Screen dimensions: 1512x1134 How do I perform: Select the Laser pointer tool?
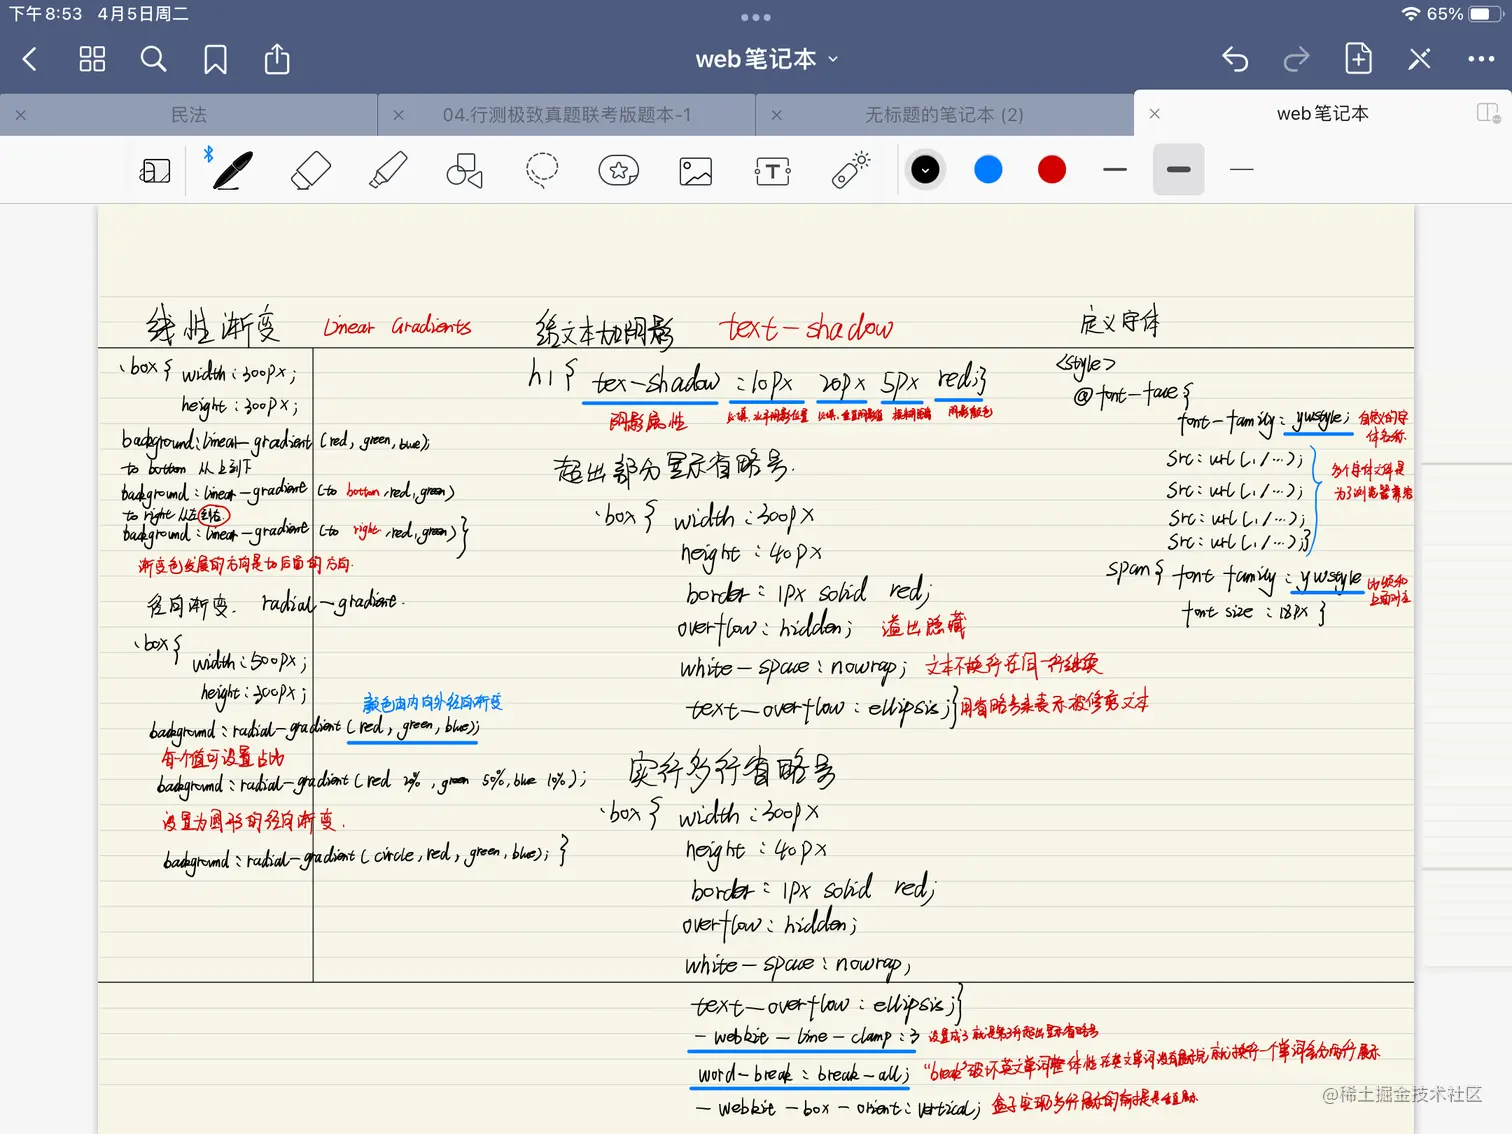point(851,170)
